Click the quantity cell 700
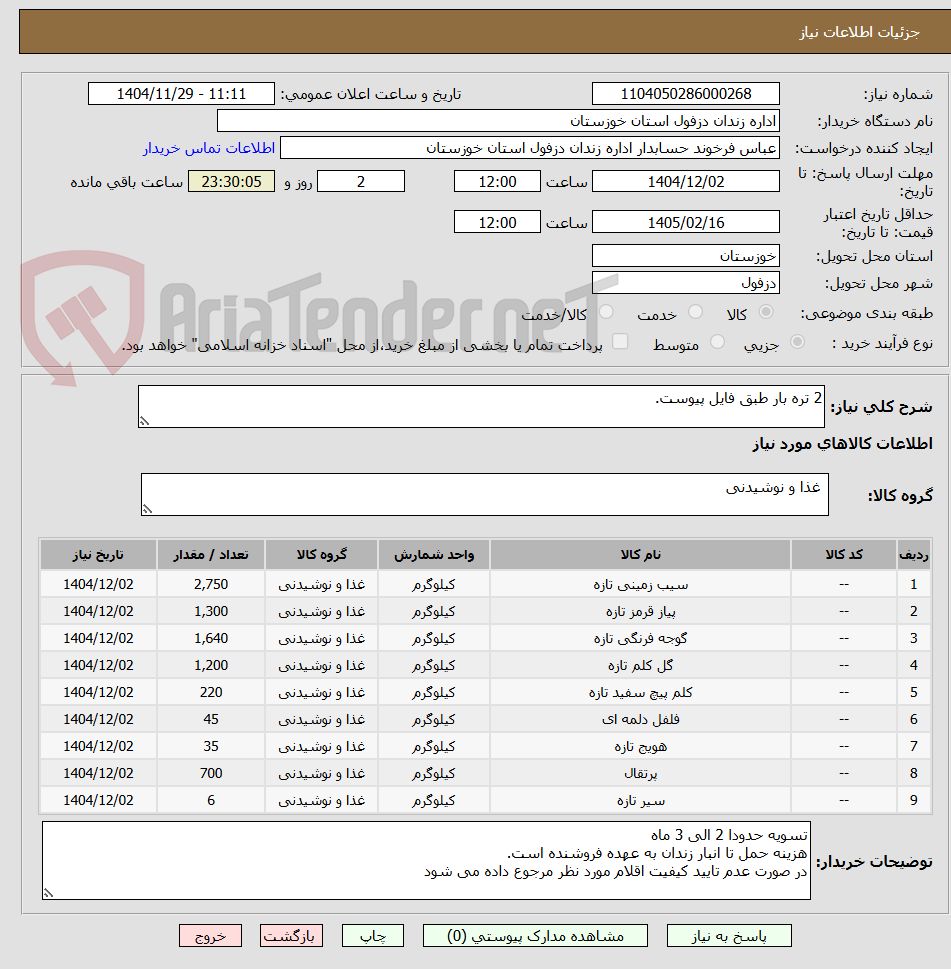This screenshot has width=951, height=969. click(x=211, y=774)
